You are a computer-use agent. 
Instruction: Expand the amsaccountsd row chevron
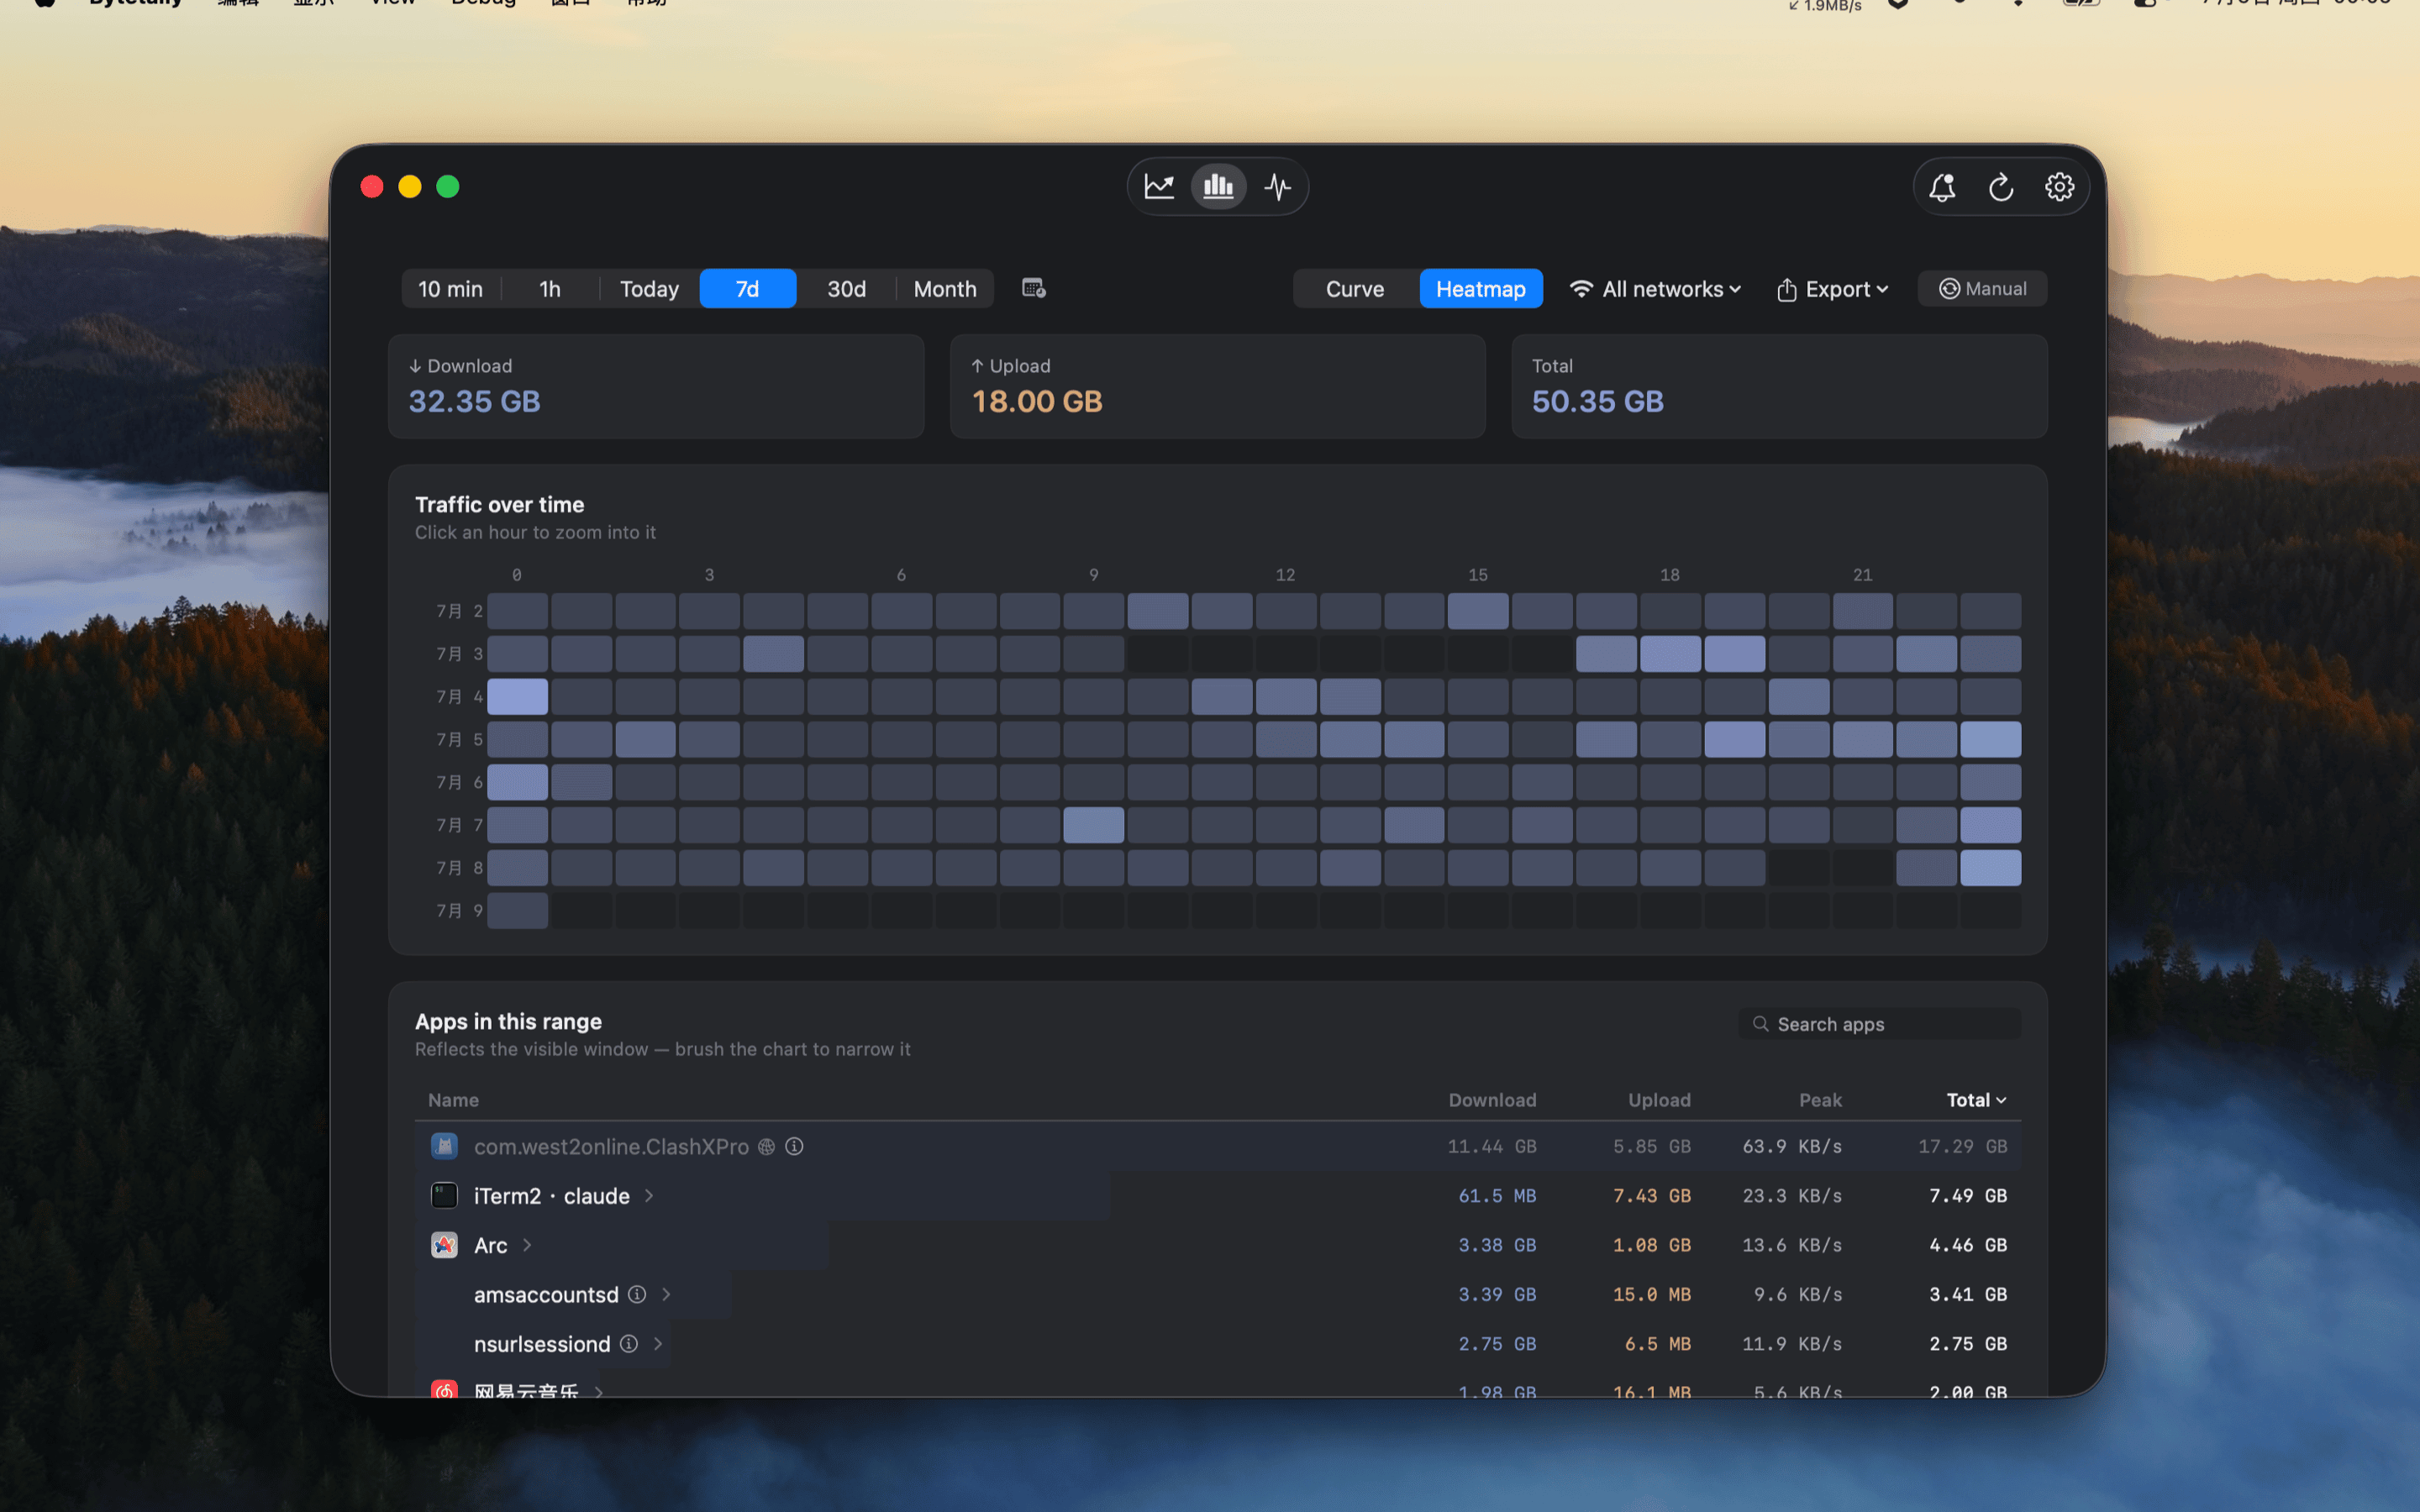666,1294
